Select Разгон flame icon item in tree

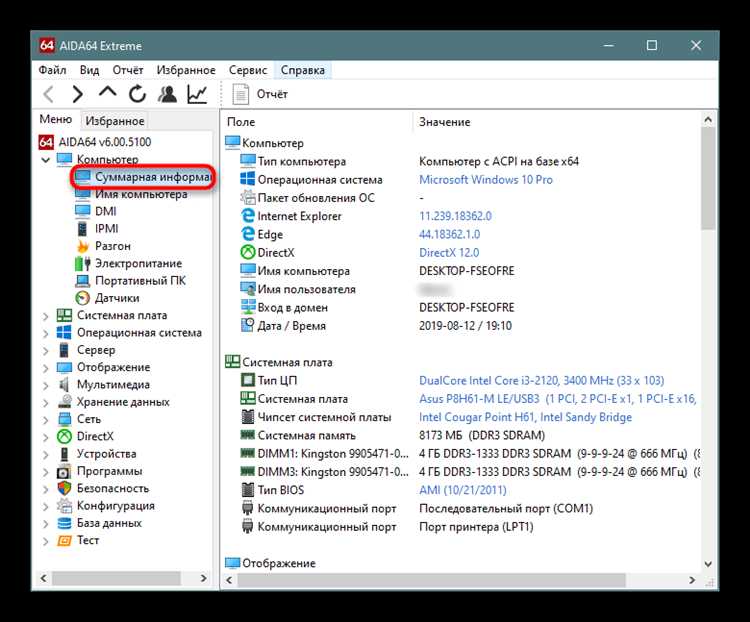point(112,246)
